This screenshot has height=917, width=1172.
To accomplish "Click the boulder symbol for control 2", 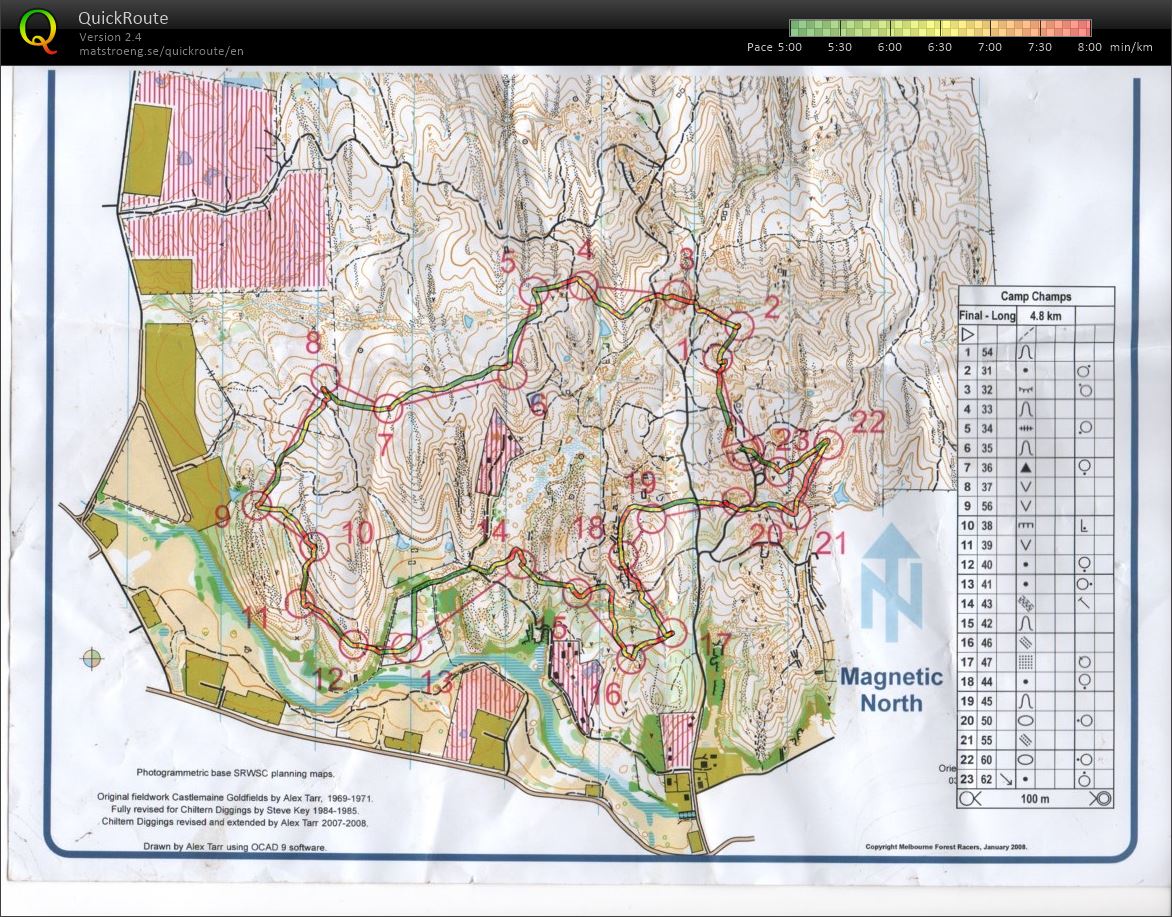I will pos(1024,371).
